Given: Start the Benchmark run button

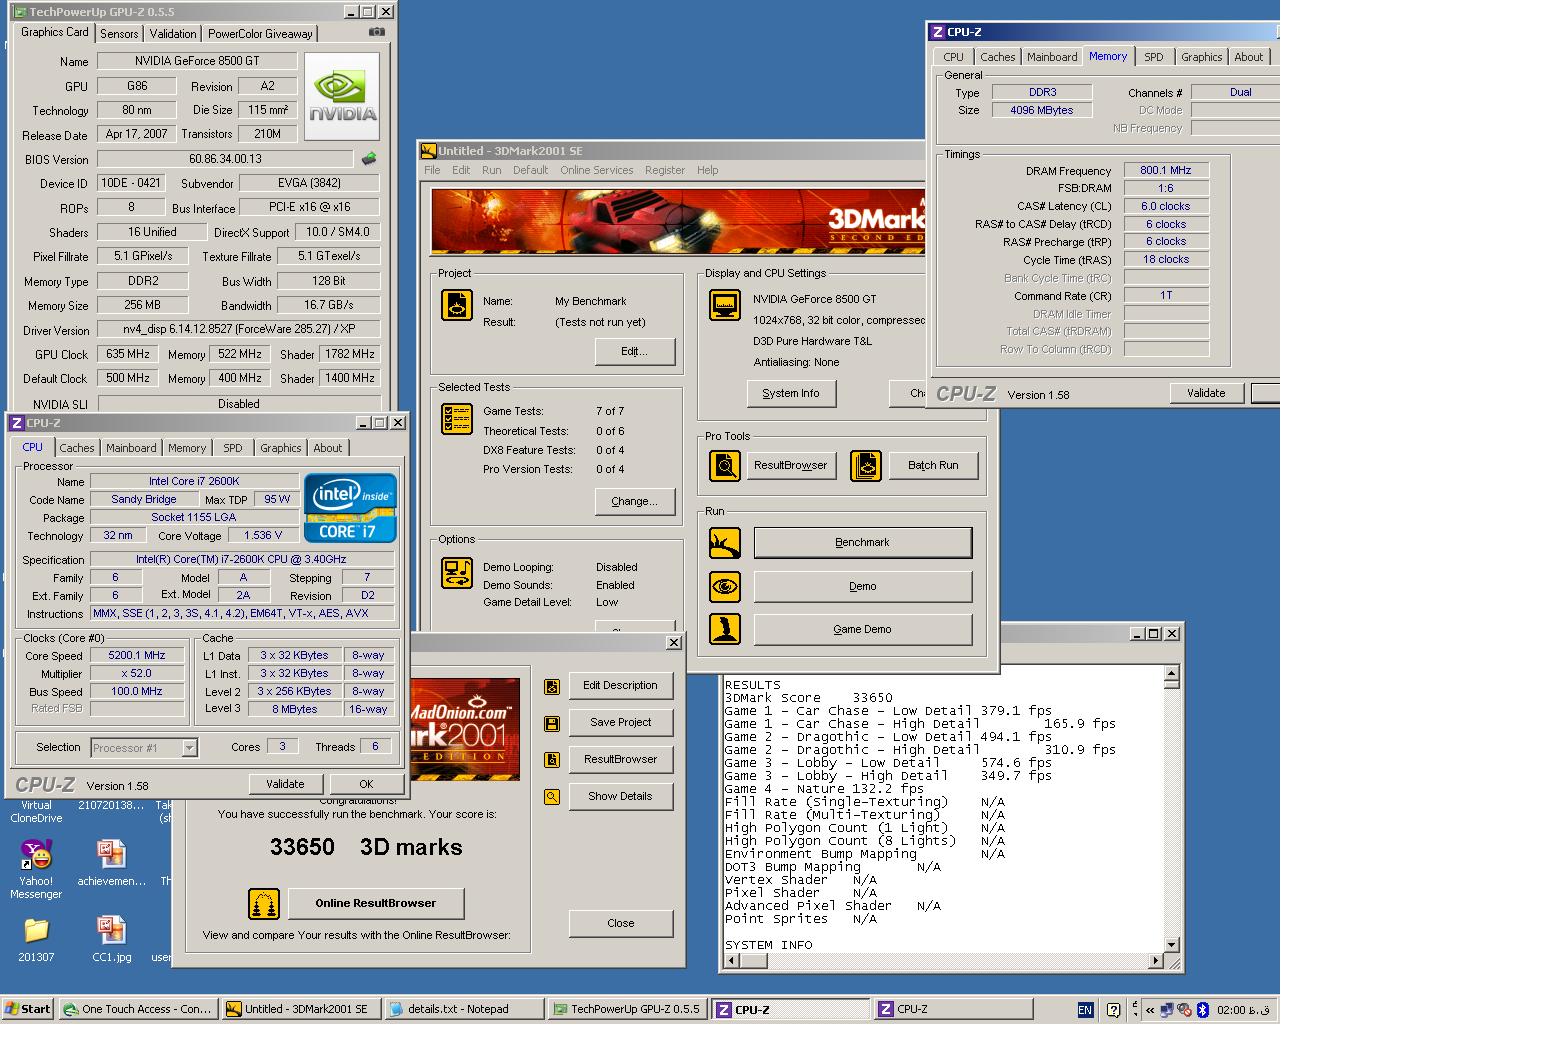Looking at the screenshot, I should (x=862, y=543).
